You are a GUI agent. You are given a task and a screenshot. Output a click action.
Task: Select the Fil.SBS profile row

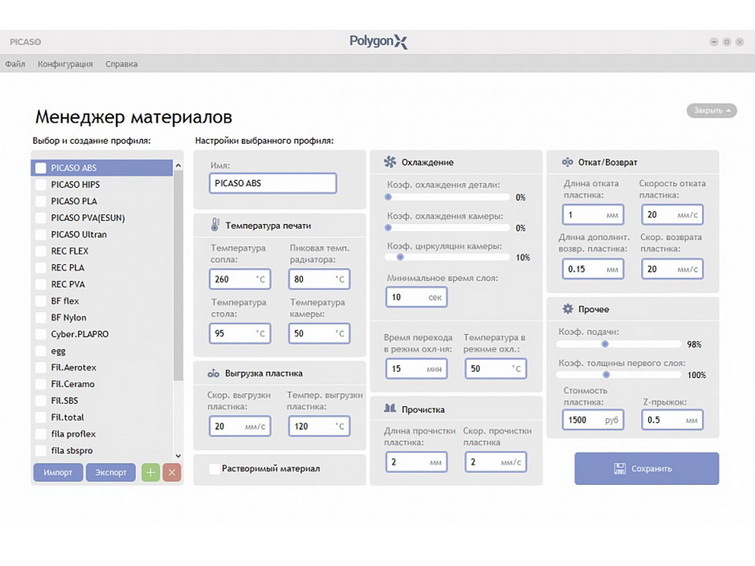(102, 400)
